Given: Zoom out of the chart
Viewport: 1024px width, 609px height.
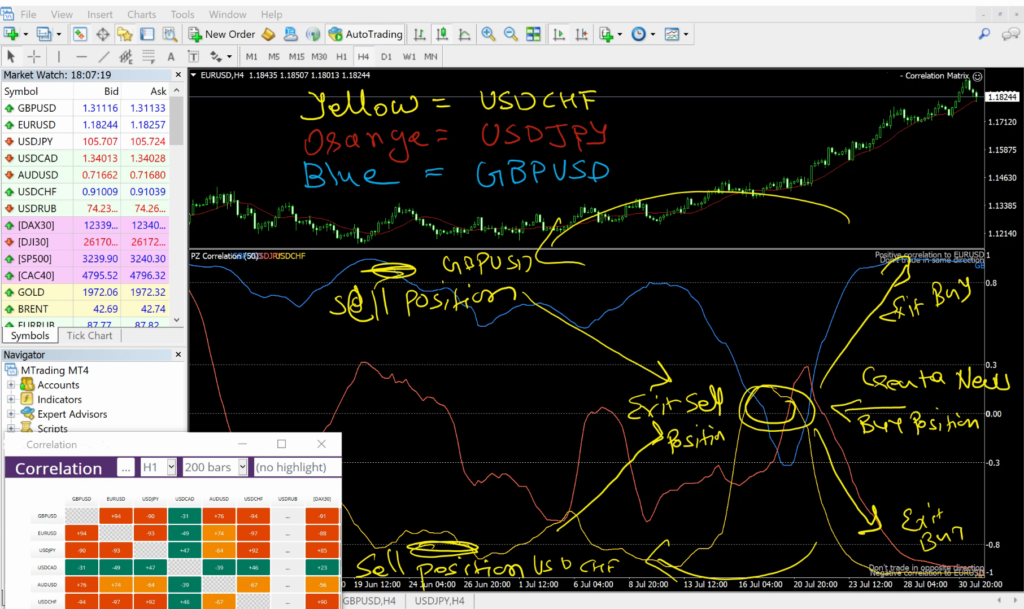Looking at the screenshot, I should point(510,33).
